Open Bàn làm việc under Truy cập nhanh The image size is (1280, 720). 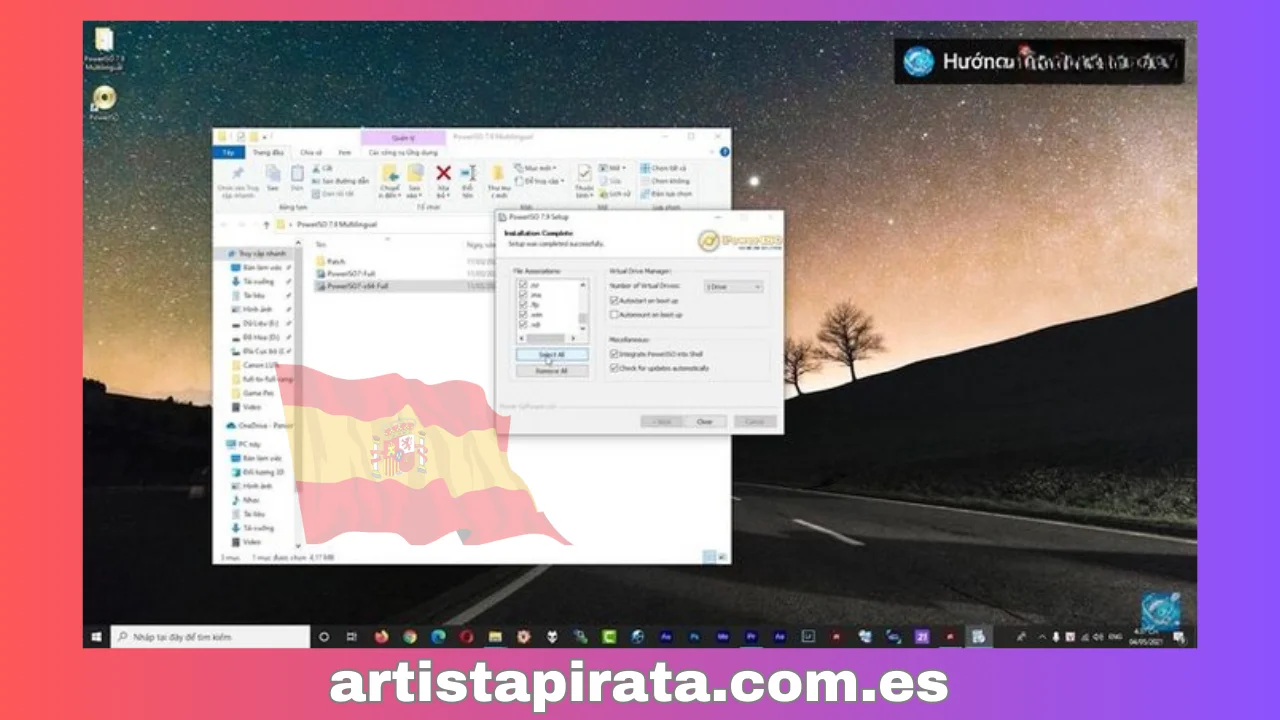point(257,268)
